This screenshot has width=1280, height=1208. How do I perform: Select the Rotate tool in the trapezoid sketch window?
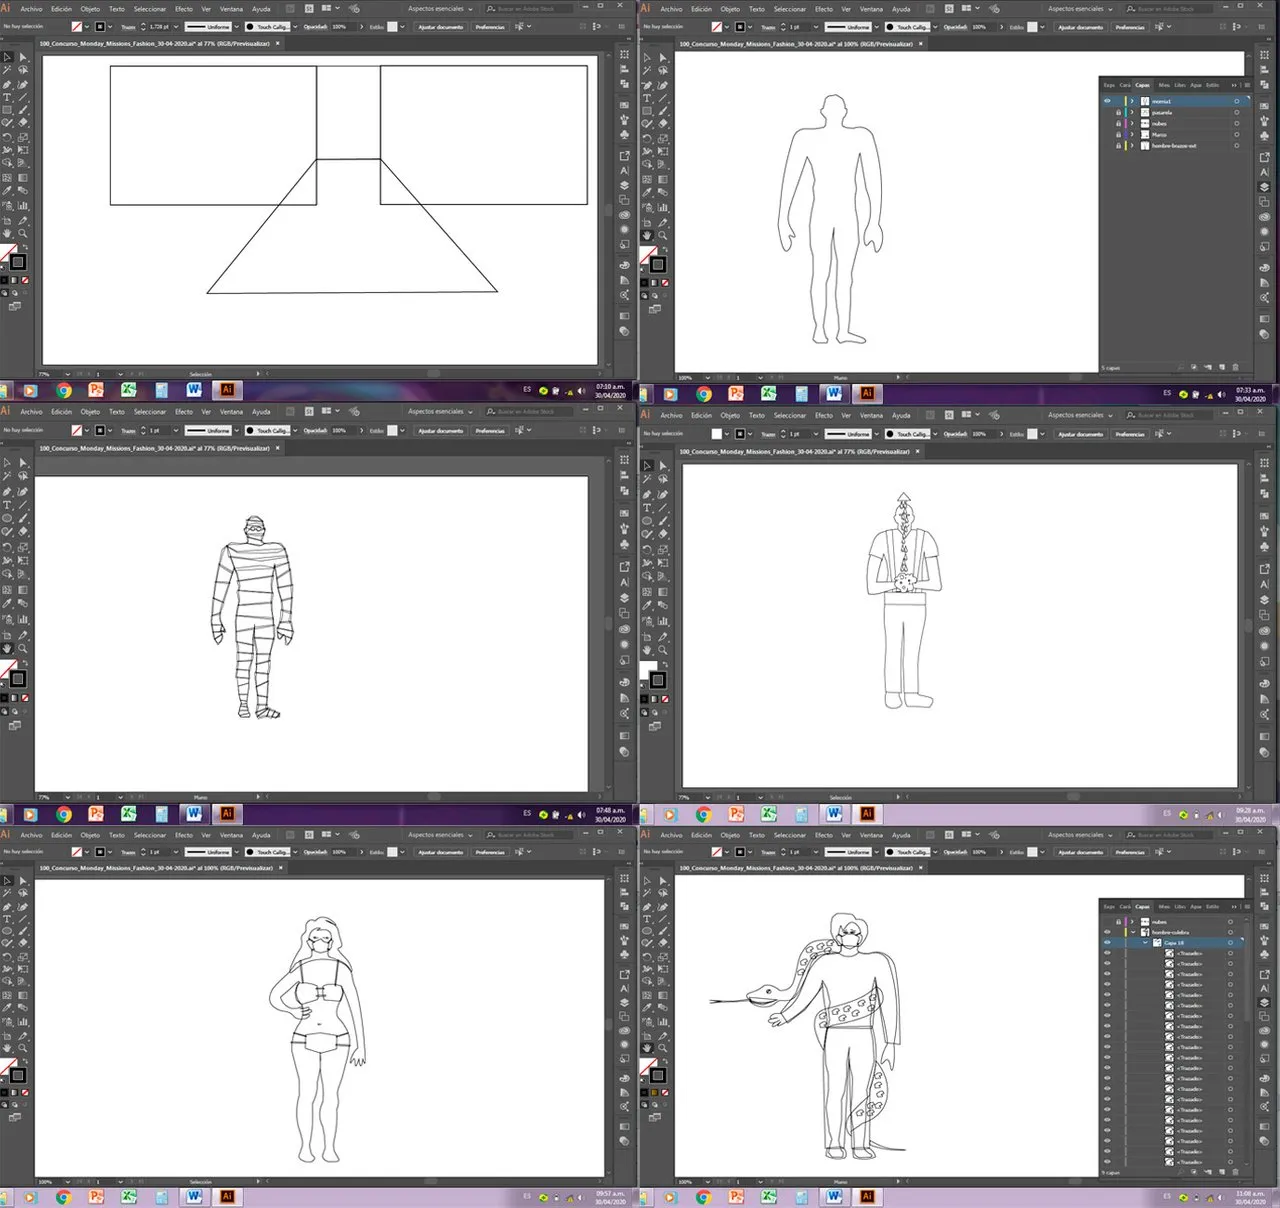tap(7, 137)
